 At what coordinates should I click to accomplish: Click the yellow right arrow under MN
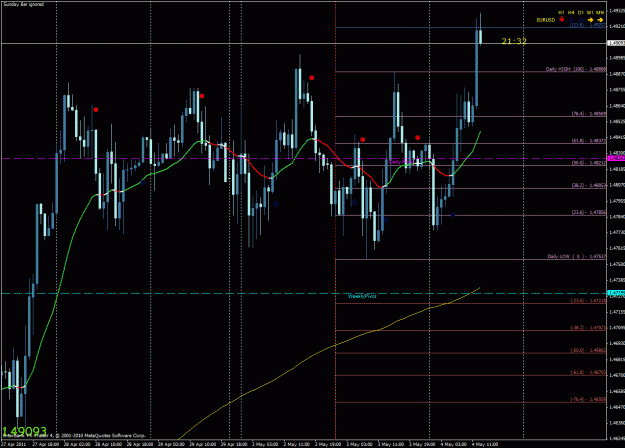(600, 20)
